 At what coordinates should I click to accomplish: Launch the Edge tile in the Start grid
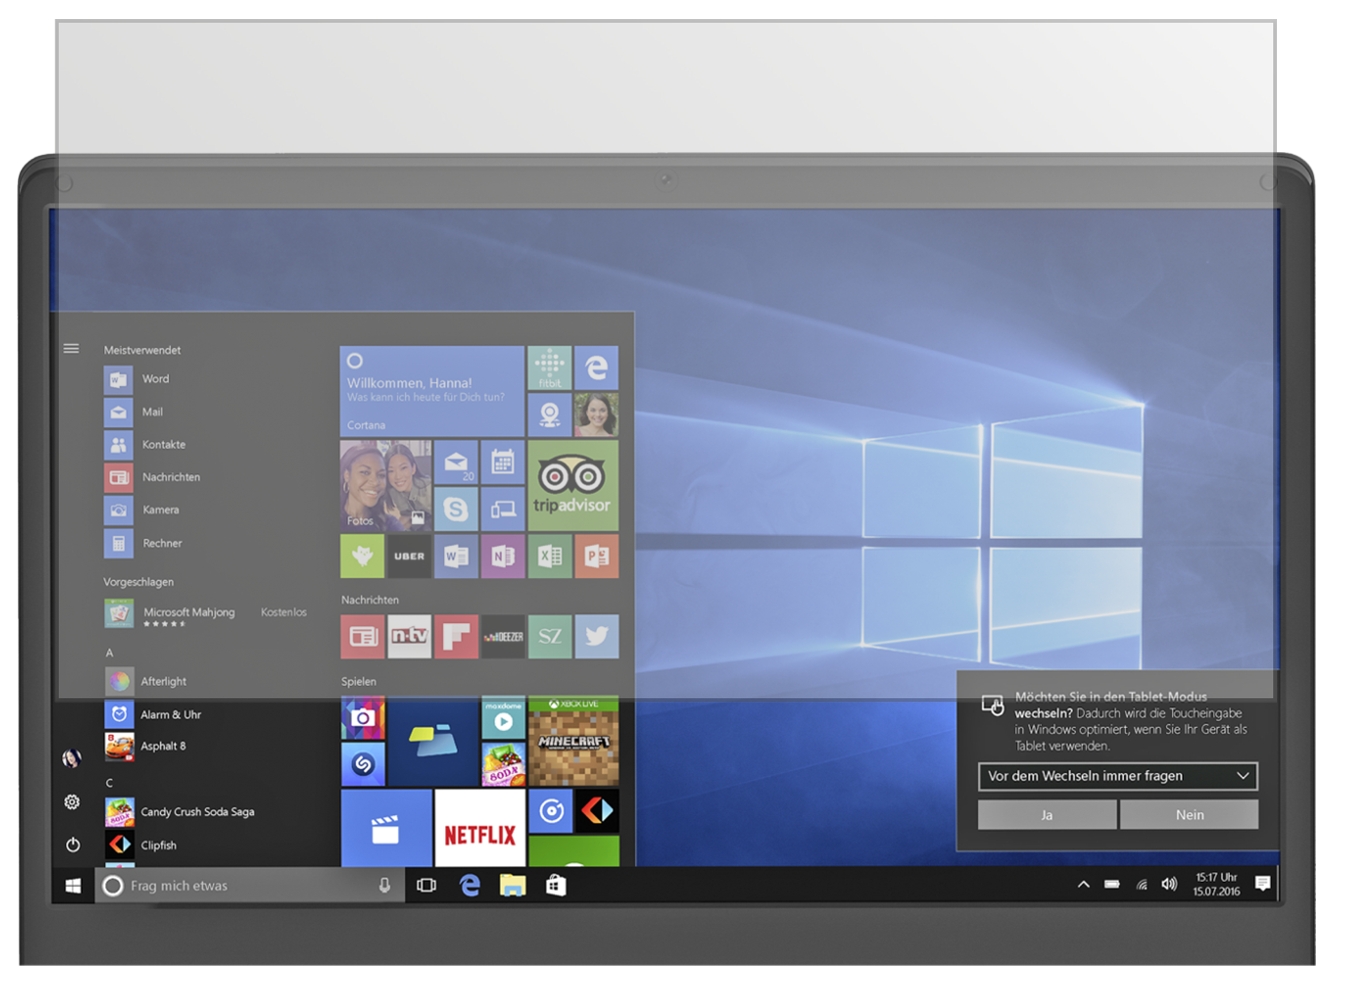597,367
